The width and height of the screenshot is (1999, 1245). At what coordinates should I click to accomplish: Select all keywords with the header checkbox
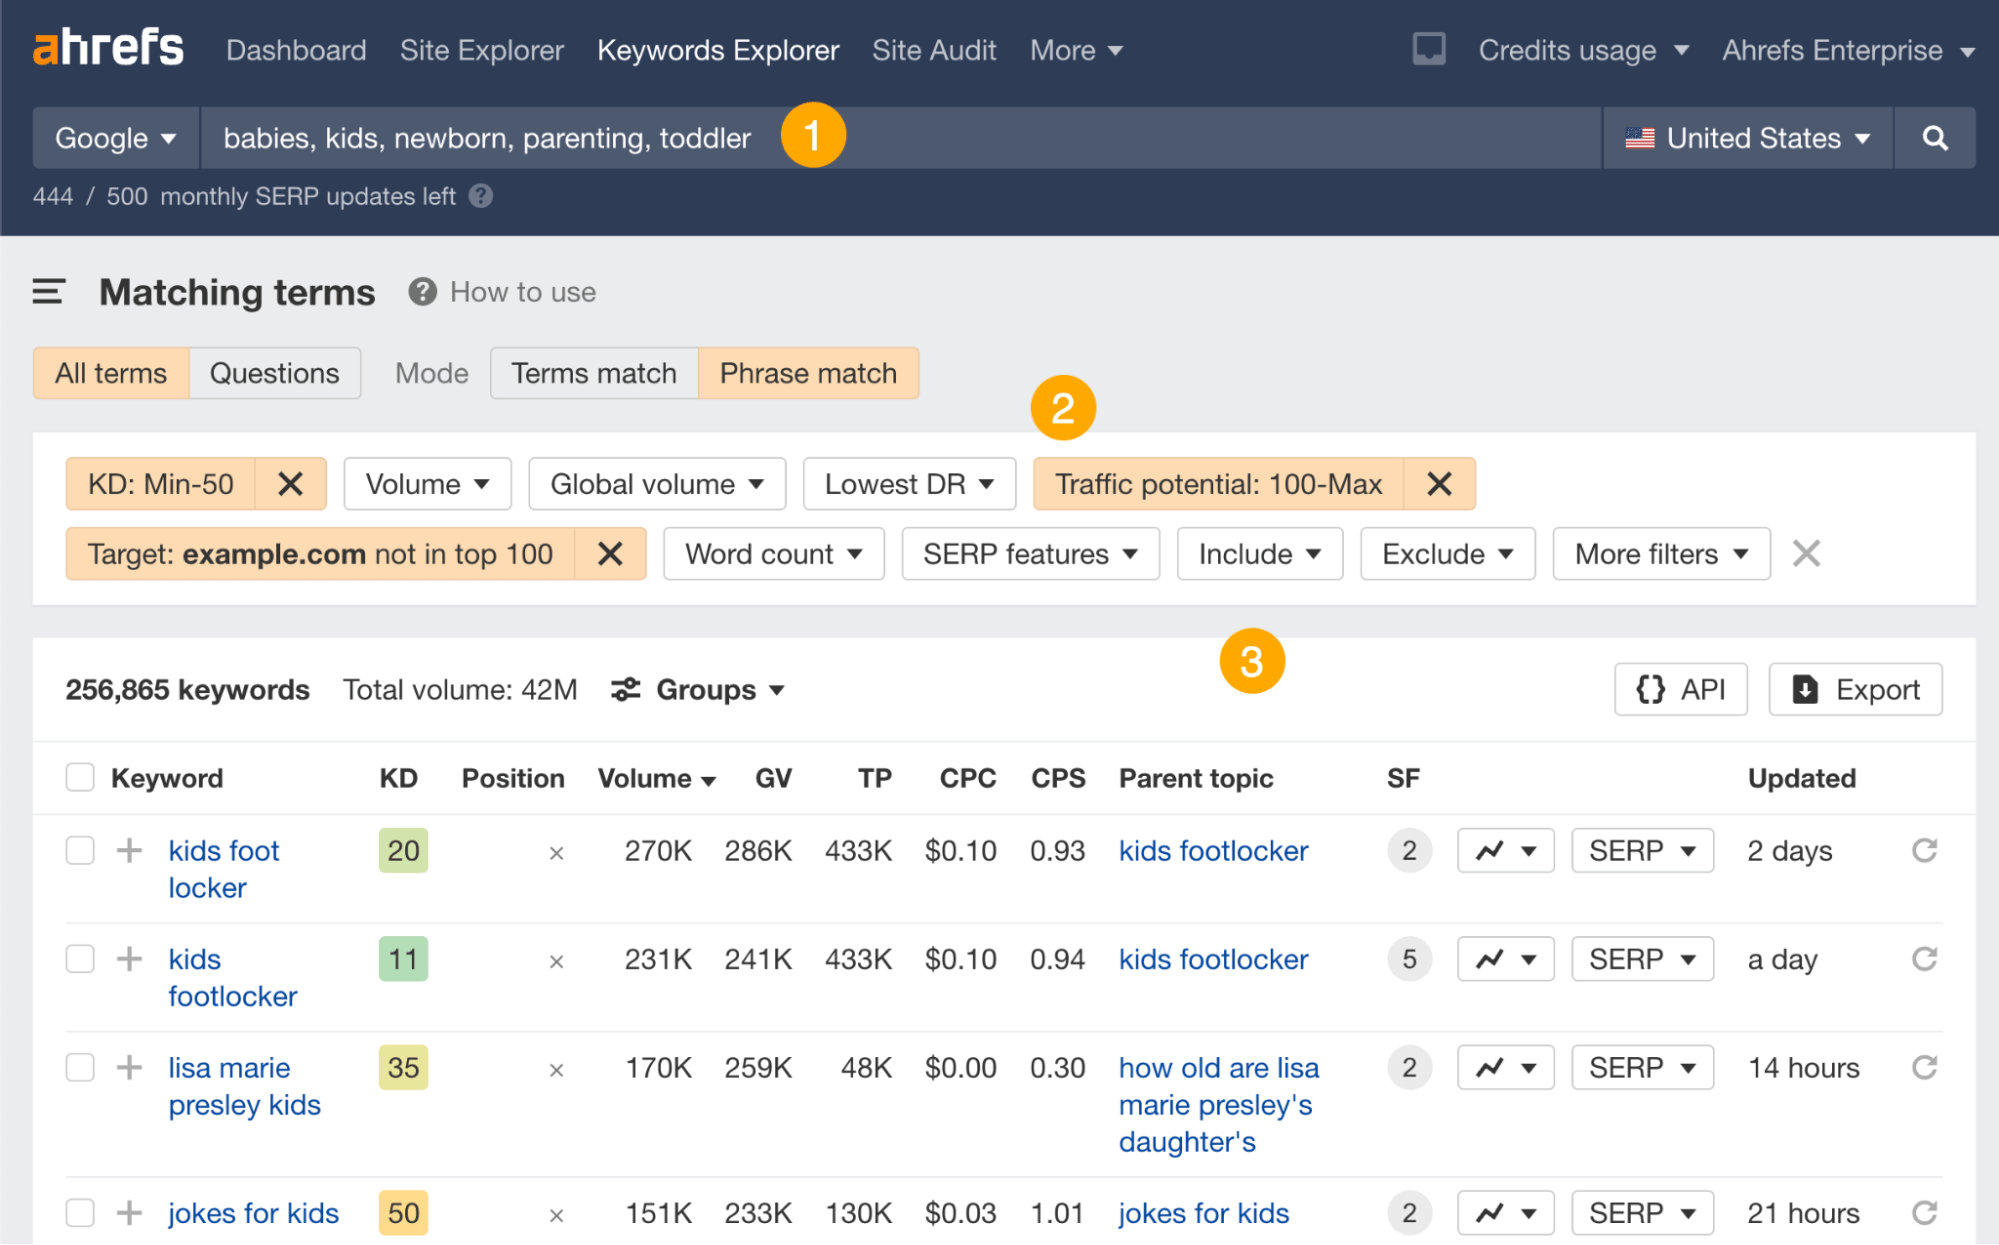point(80,777)
